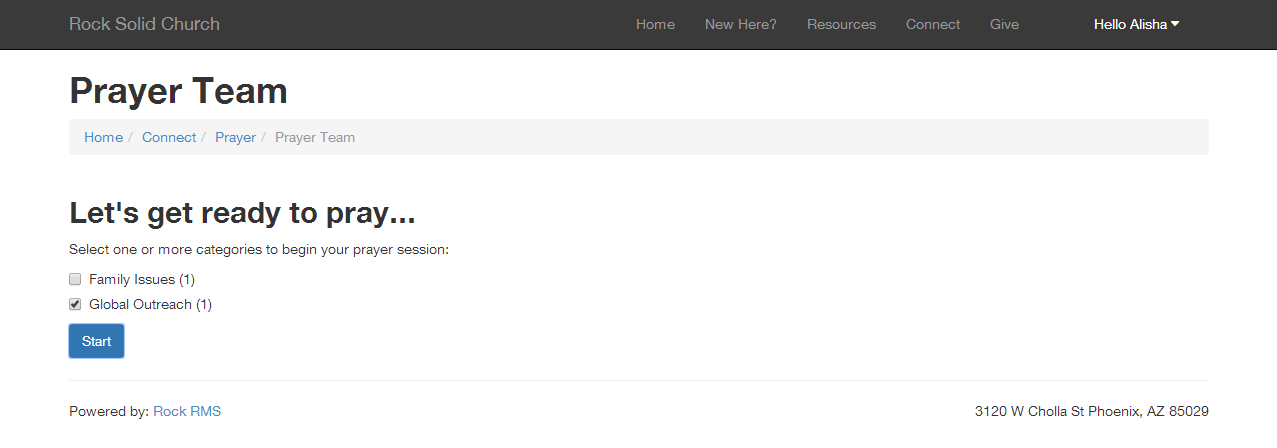1277x448 pixels.
Task: Click the Let's get ready to pray heading
Action: [x=242, y=213]
